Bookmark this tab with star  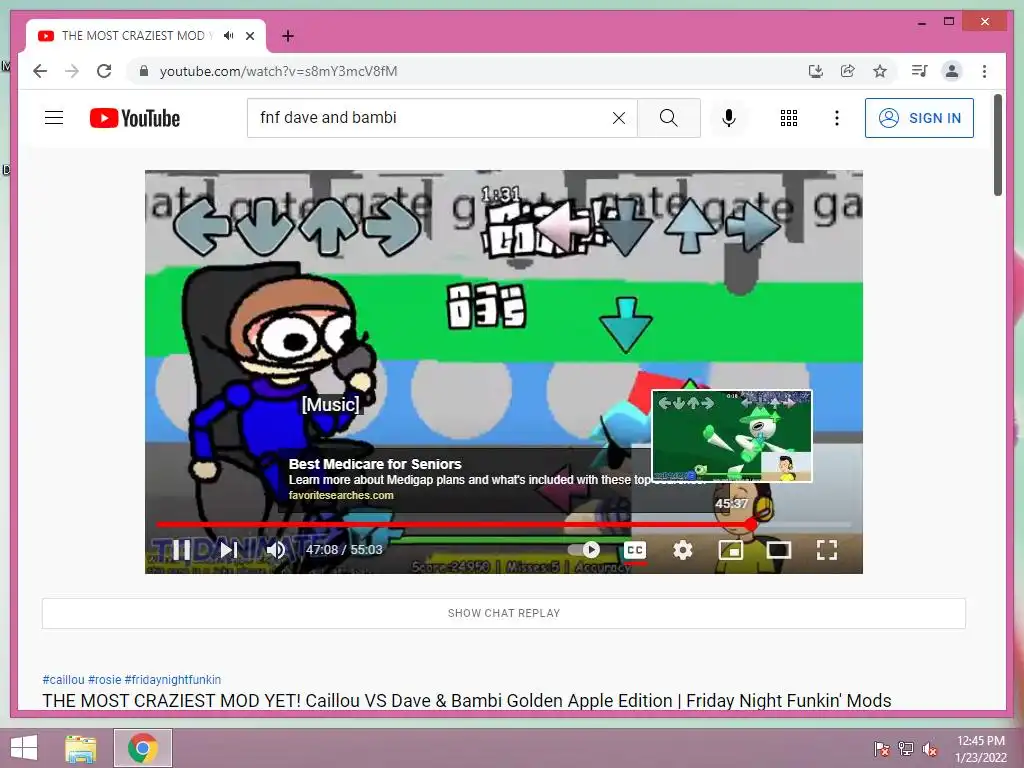coord(880,71)
